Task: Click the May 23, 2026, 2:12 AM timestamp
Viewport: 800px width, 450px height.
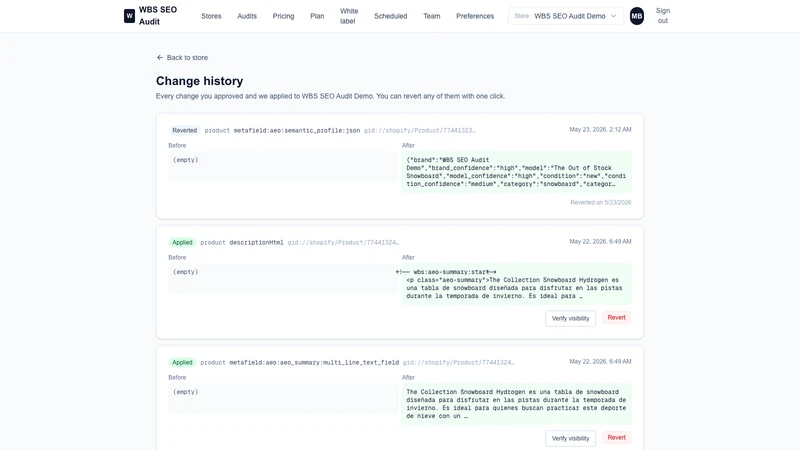Action: click(600, 130)
